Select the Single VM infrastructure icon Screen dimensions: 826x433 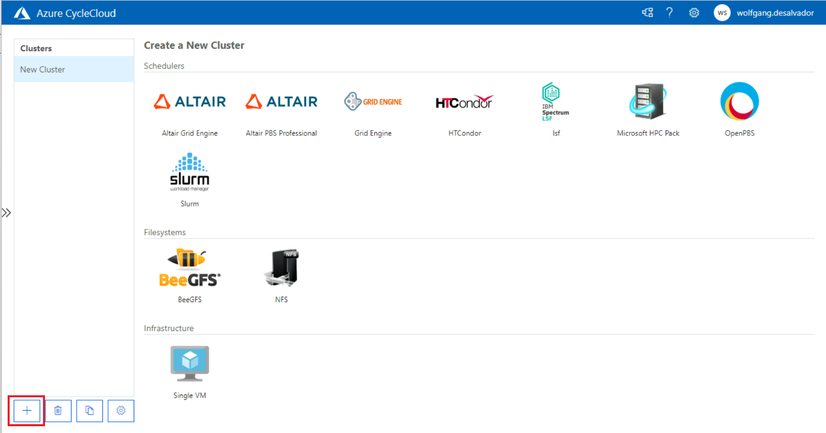190,363
